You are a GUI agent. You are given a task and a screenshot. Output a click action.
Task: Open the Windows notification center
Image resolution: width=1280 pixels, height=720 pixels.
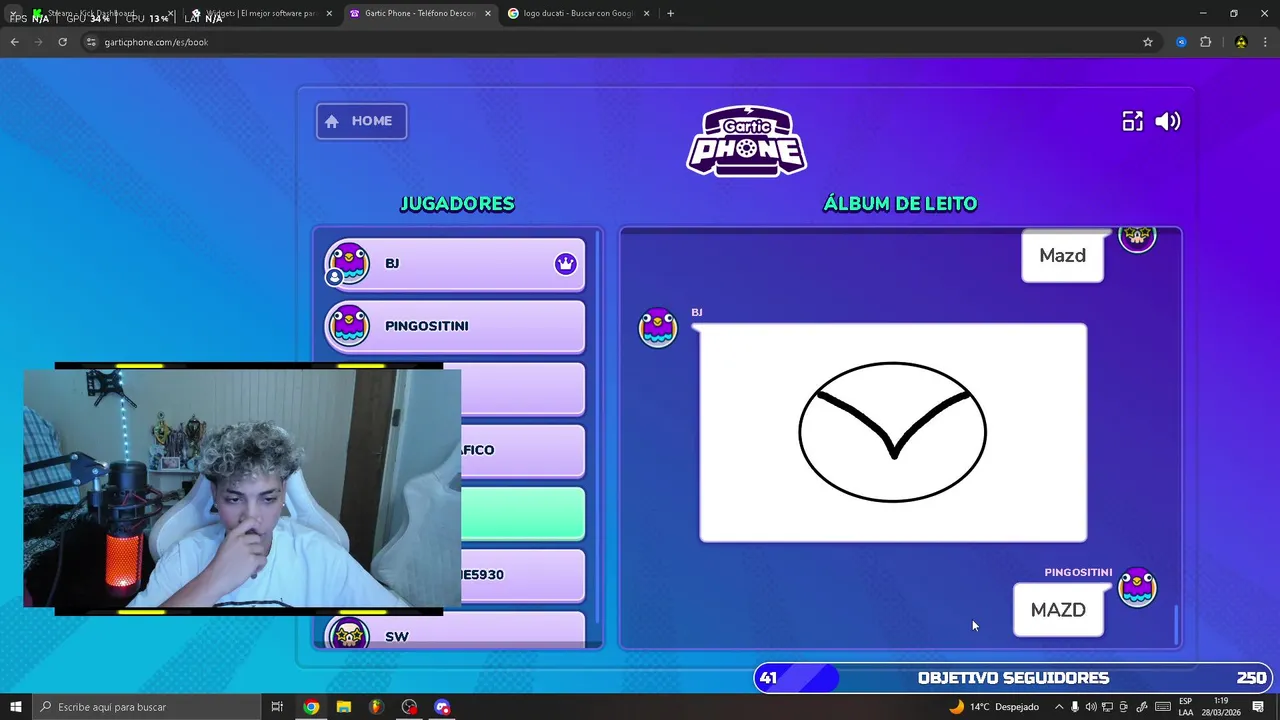[1258, 707]
